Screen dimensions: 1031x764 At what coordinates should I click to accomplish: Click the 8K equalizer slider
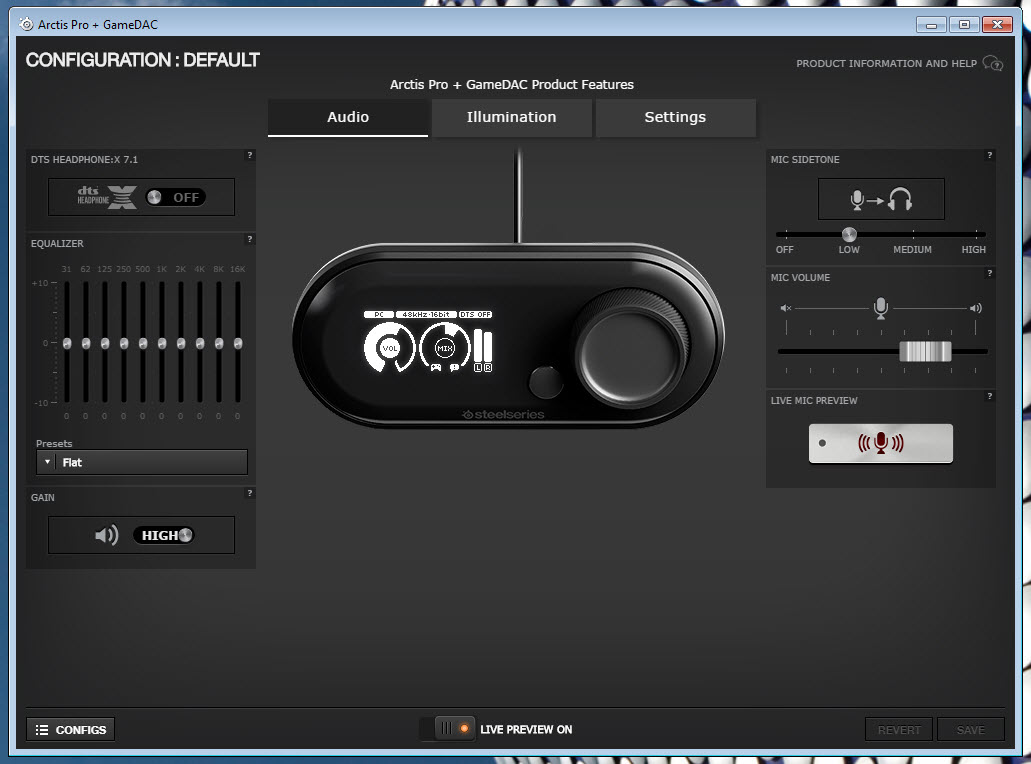point(219,343)
